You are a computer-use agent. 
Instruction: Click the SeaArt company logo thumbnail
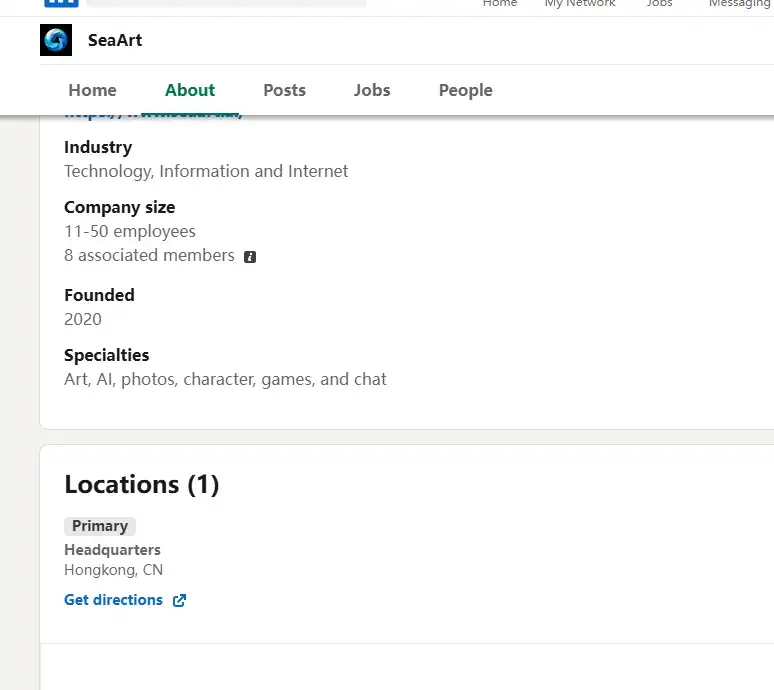[x=56, y=40]
